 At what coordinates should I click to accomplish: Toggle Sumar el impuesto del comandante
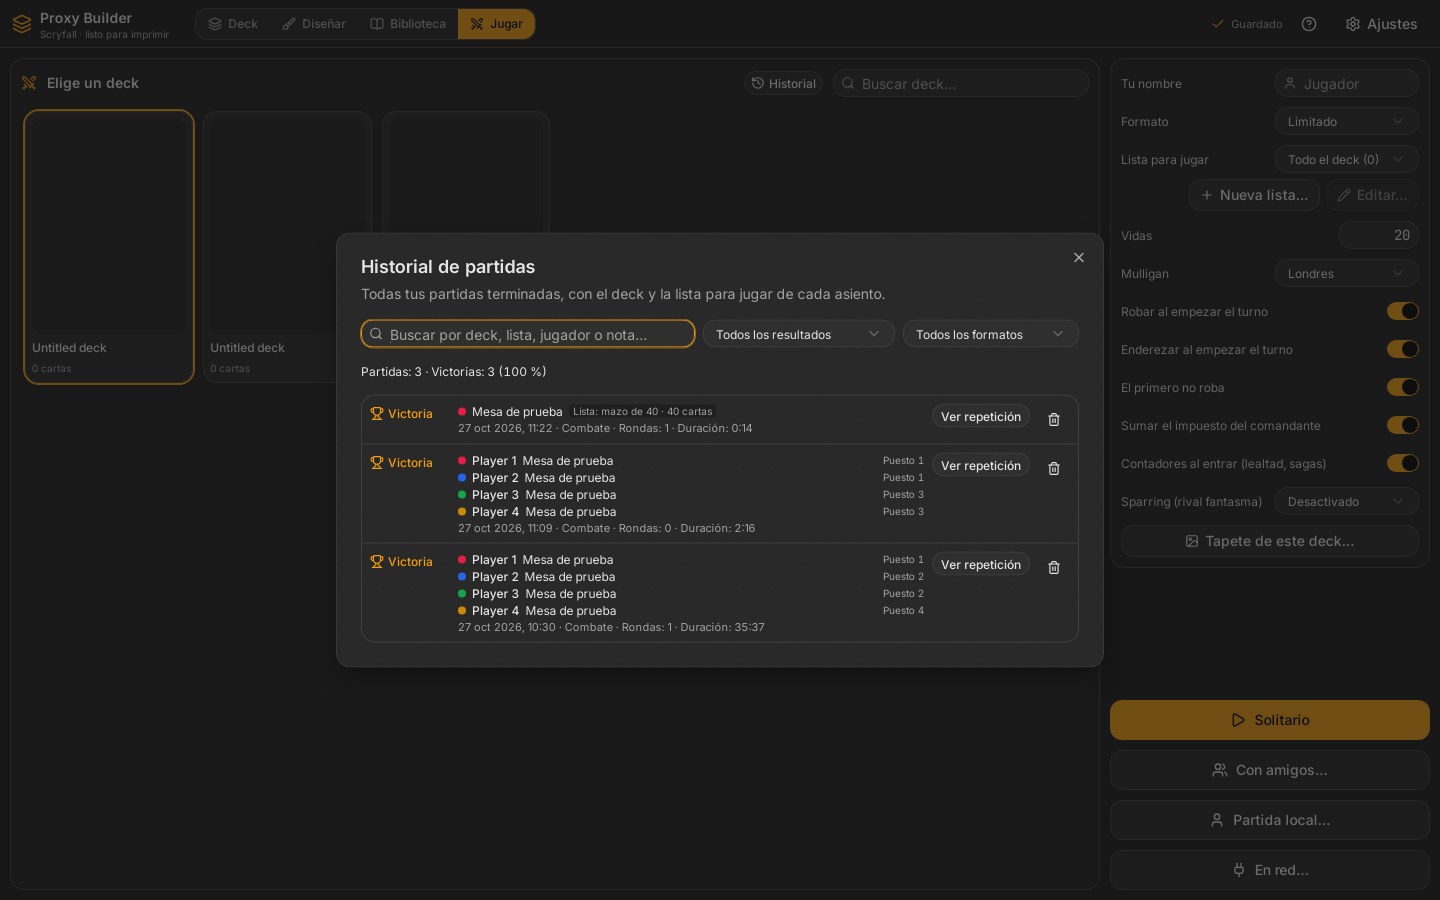(1402, 425)
